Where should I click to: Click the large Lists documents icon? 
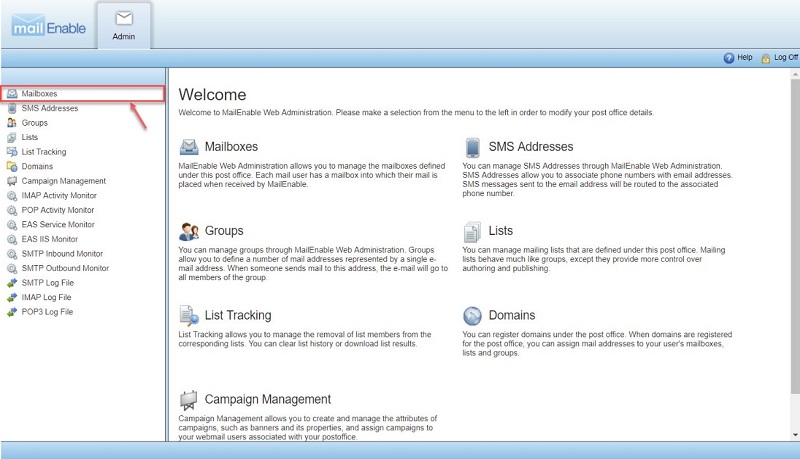pos(472,232)
